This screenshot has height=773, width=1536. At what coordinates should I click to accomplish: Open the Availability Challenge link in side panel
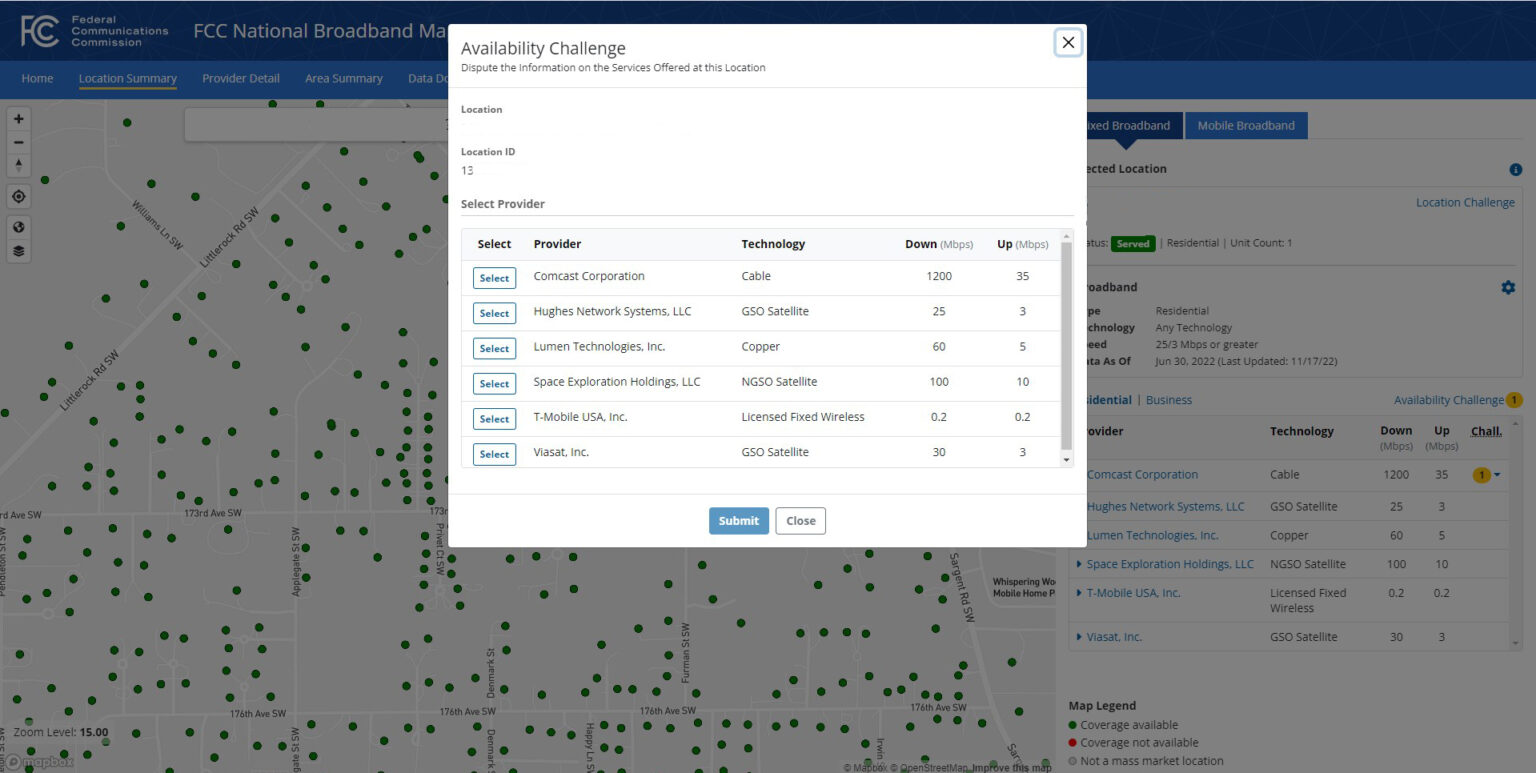(1449, 400)
